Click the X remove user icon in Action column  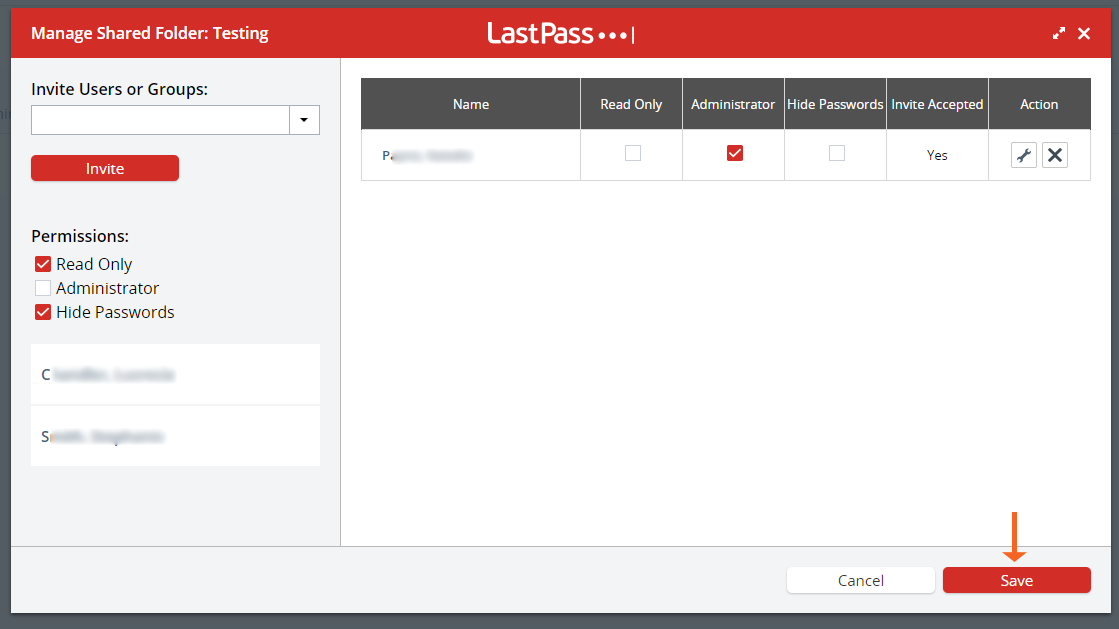pyautogui.click(x=1054, y=155)
